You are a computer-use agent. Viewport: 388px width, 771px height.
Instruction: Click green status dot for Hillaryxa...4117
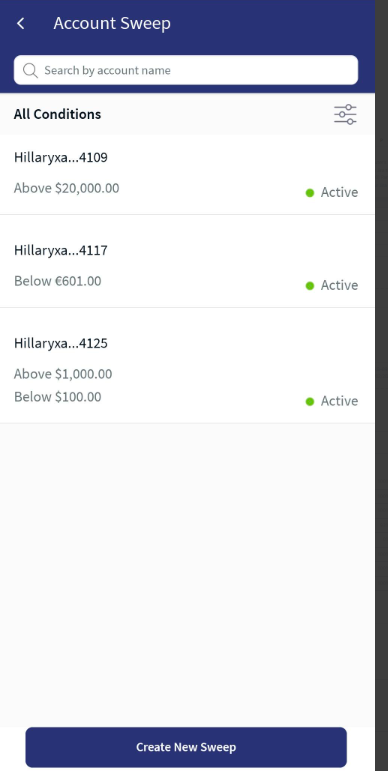310,286
